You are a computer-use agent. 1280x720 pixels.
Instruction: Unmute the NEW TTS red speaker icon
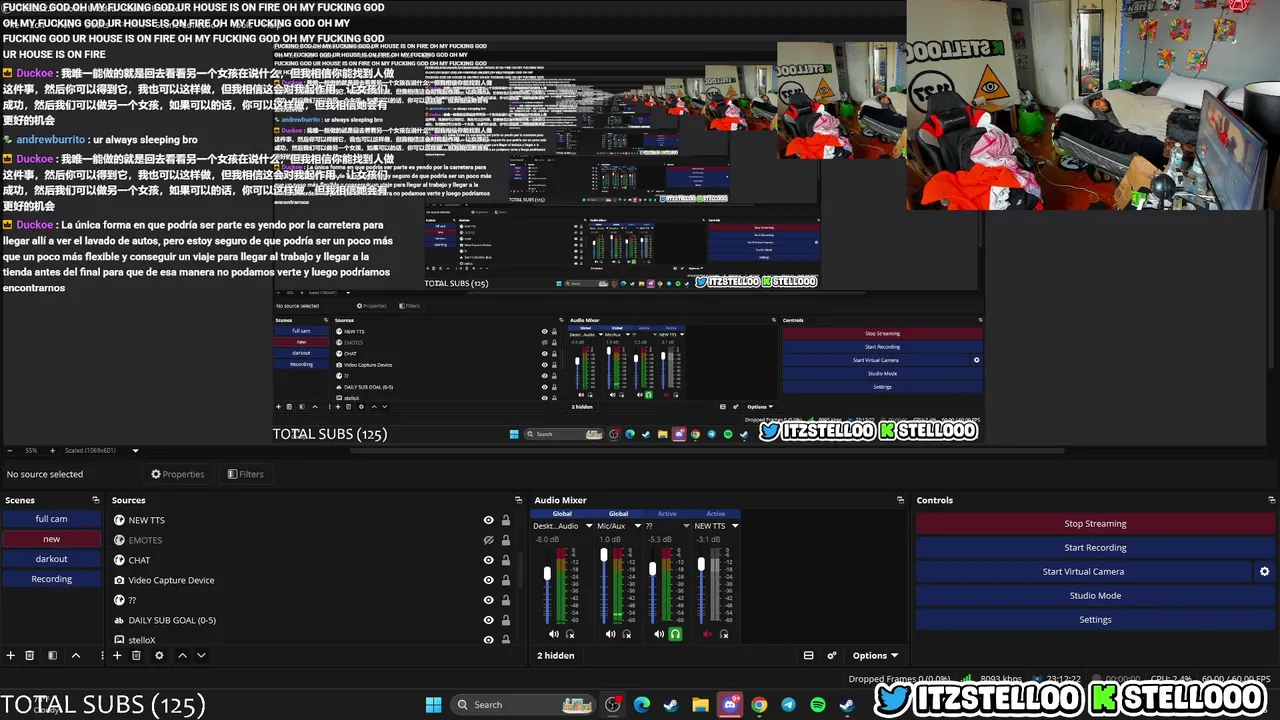pyautogui.click(x=708, y=634)
